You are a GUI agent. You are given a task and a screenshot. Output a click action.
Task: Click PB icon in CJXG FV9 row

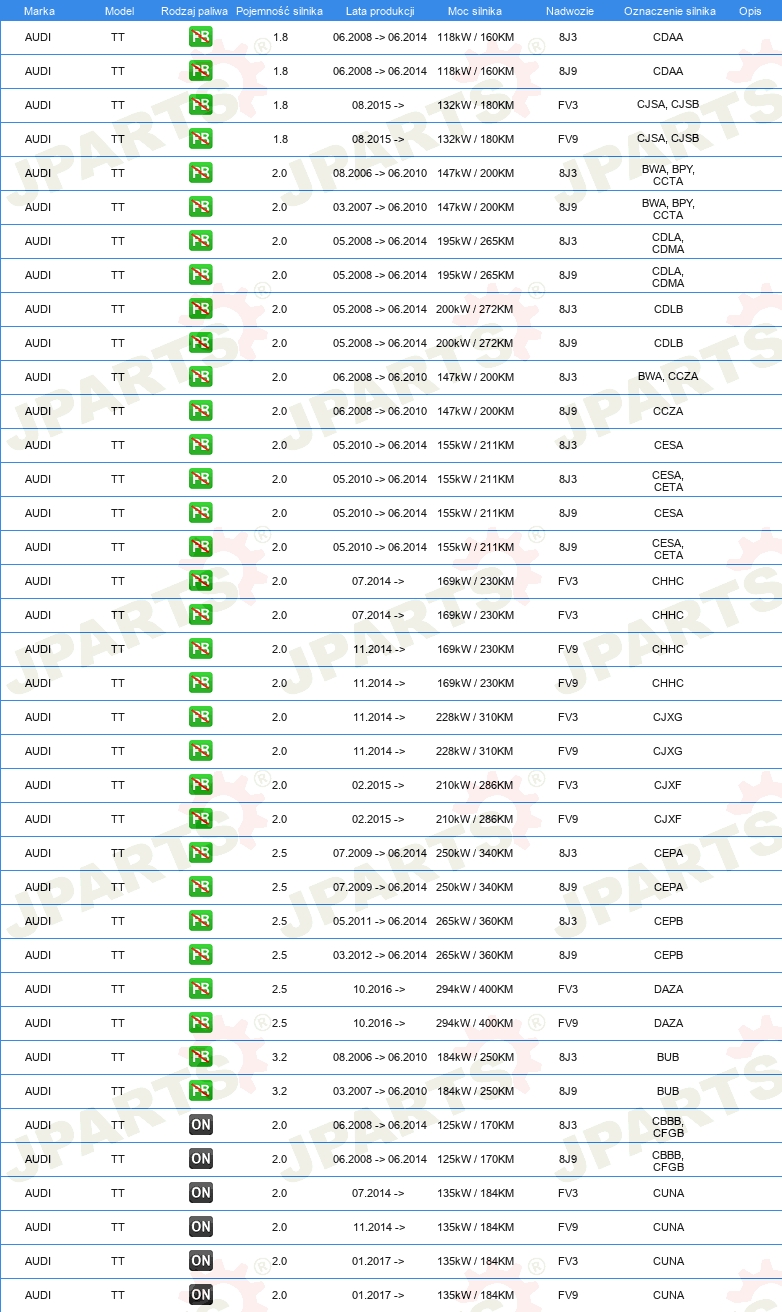pyautogui.click(x=200, y=751)
